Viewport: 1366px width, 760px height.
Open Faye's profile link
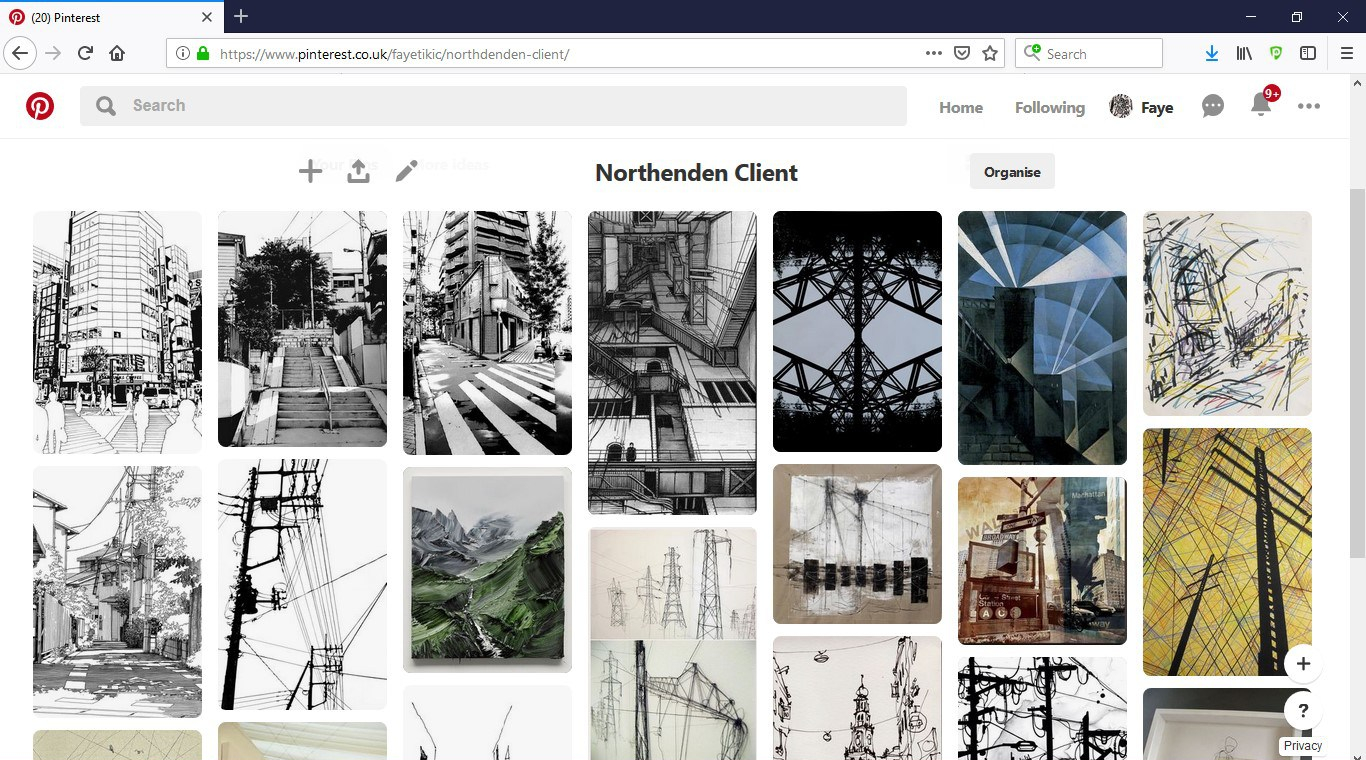pos(1142,107)
